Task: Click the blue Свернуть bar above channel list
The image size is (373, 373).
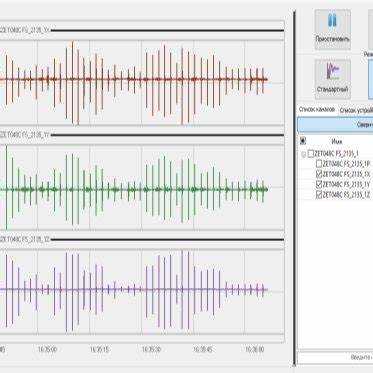Action: click(x=335, y=125)
